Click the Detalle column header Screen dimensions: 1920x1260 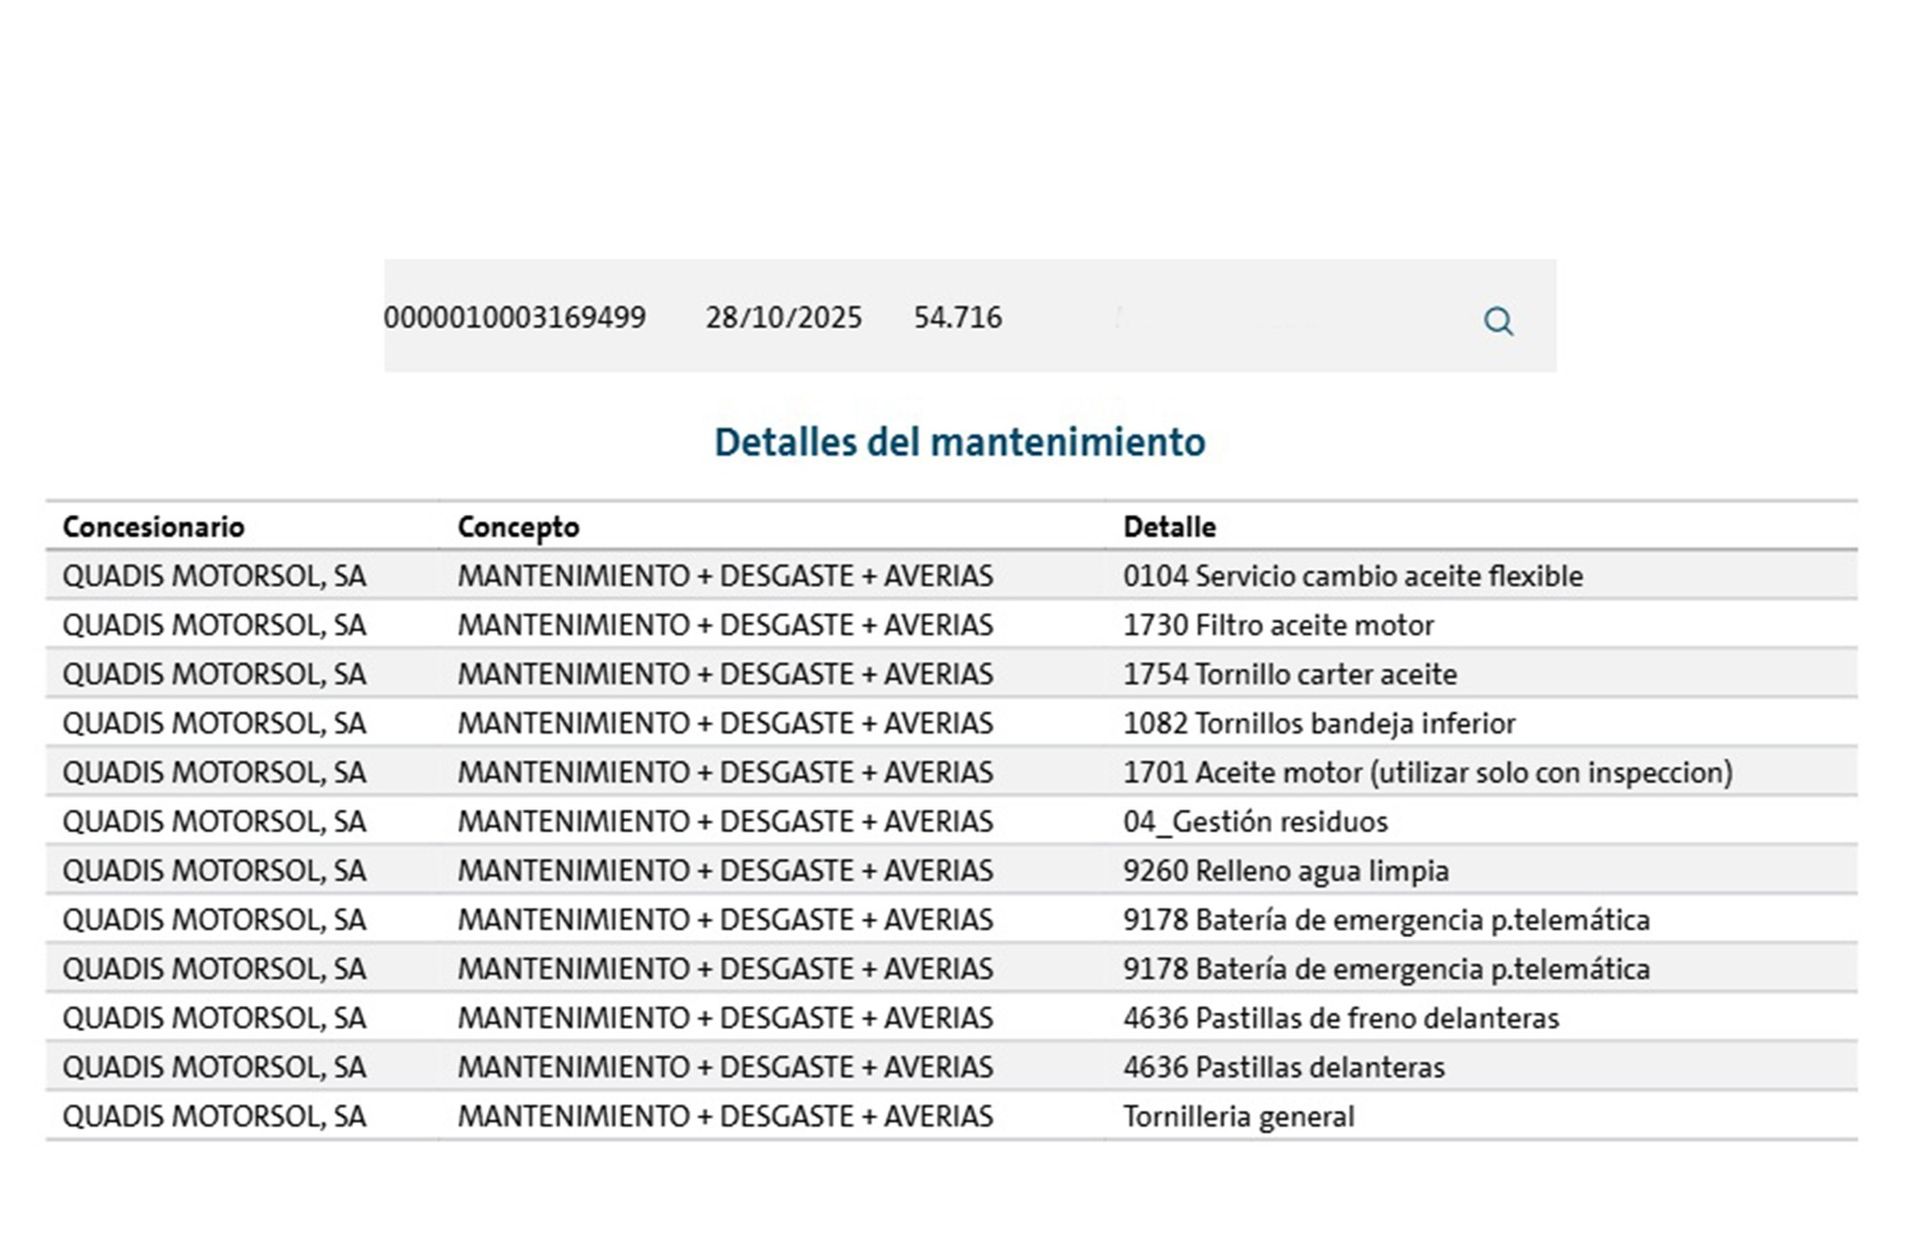click(1169, 527)
